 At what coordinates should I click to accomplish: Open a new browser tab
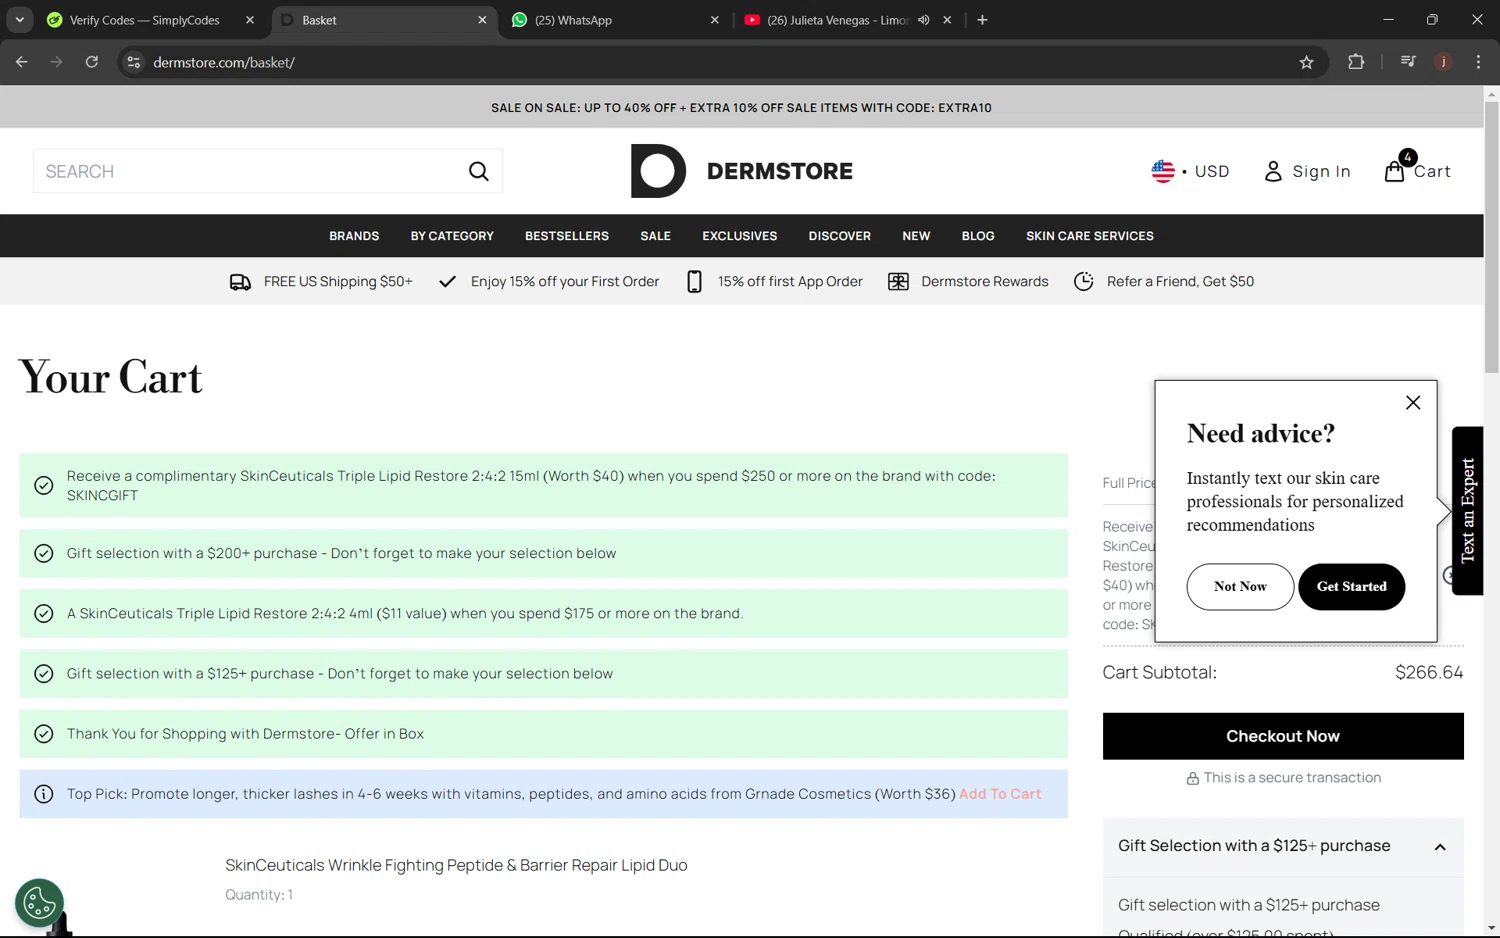pyautogui.click(x=982, y=20)
